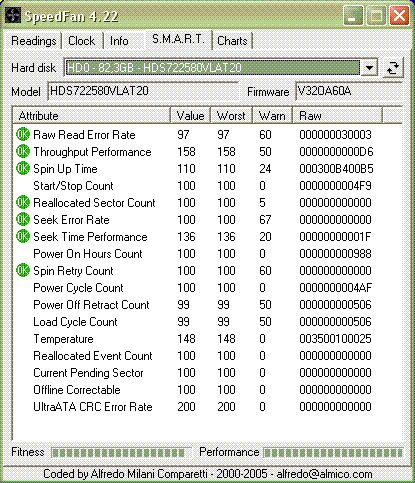This screenshot has height=483, width=415.
Task: Click OK icon beside Raw Read Error Rate
Action: (x=23, y=135)
